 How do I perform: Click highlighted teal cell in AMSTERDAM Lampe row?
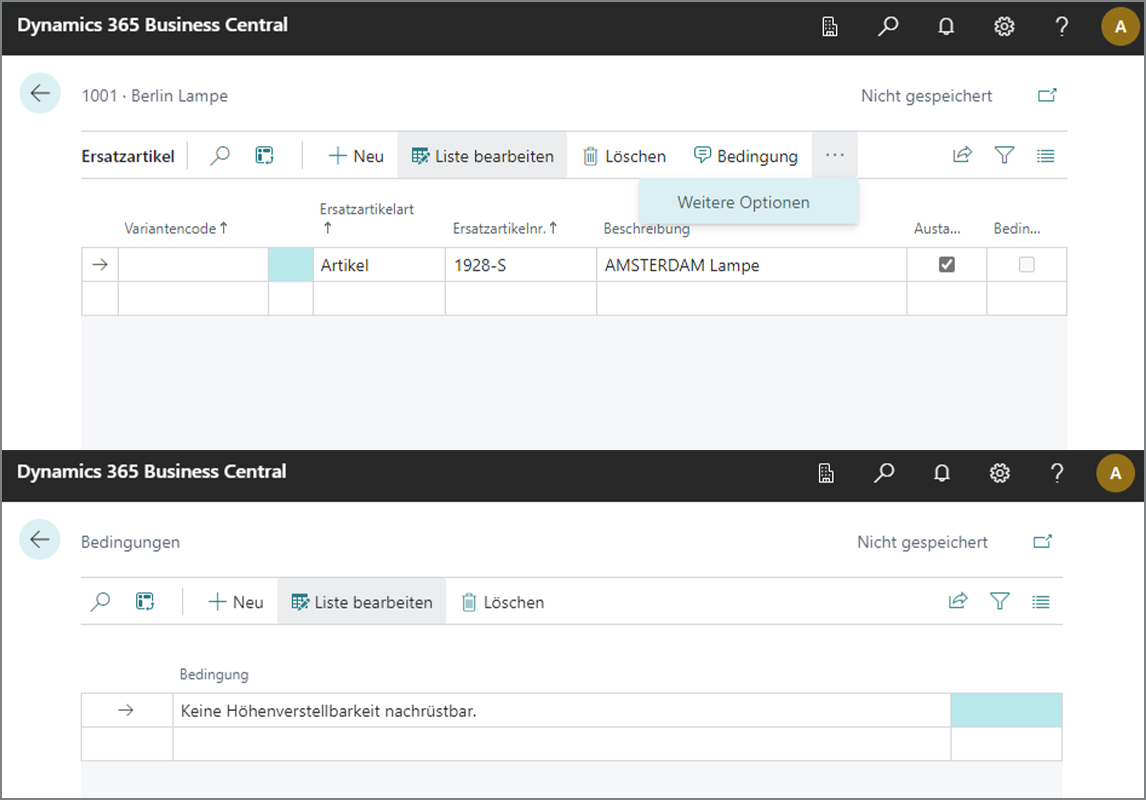[x=291, y=264]
